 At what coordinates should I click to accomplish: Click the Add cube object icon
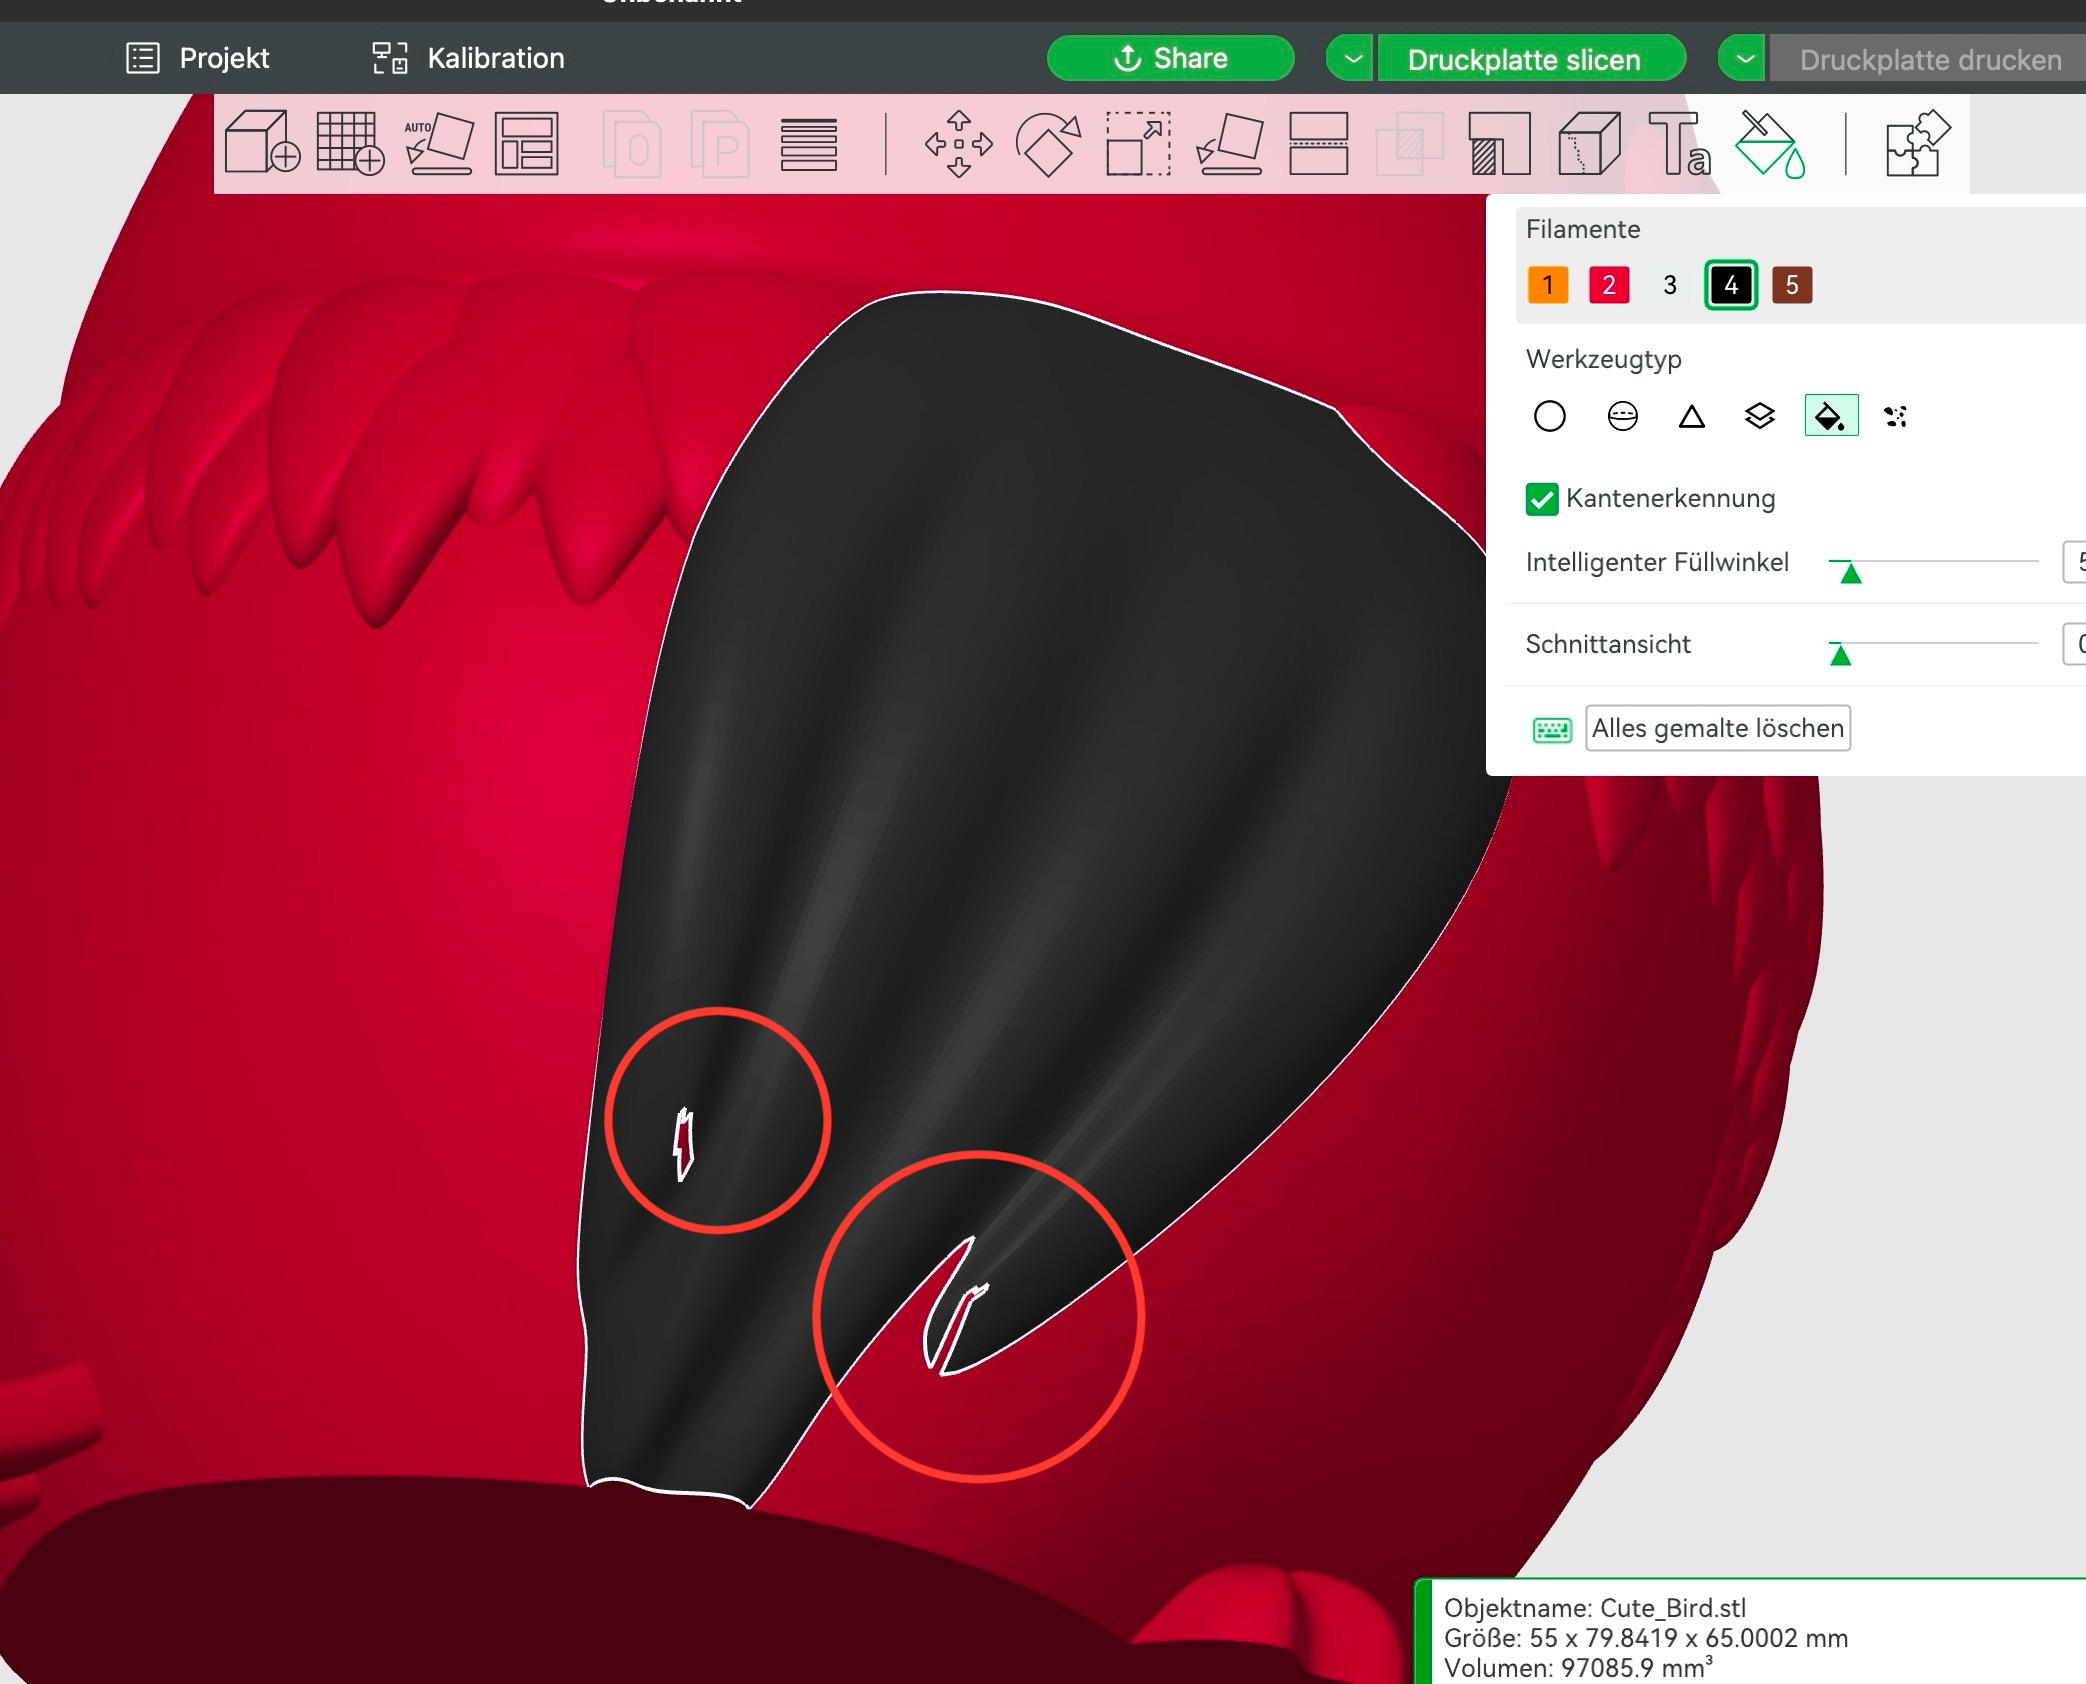pyautogui.click(x=262, y=143)
